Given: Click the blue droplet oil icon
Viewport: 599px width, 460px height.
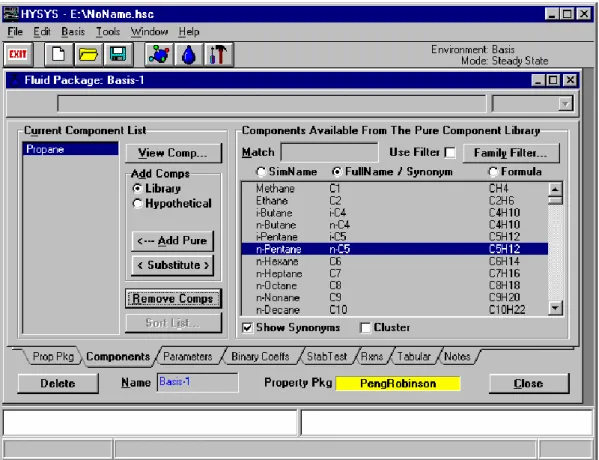Looking at the screenshot, I should click(189, 55).
